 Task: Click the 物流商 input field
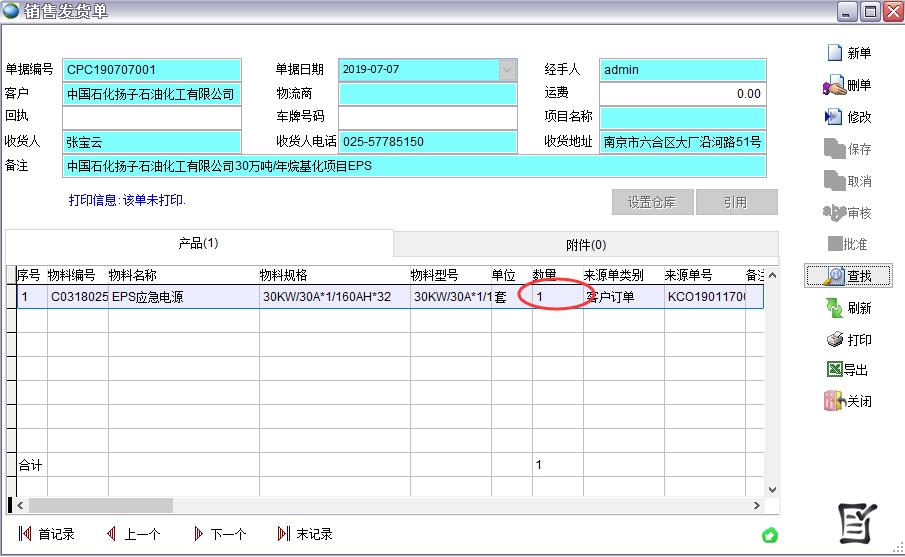(x=428, y=94)
